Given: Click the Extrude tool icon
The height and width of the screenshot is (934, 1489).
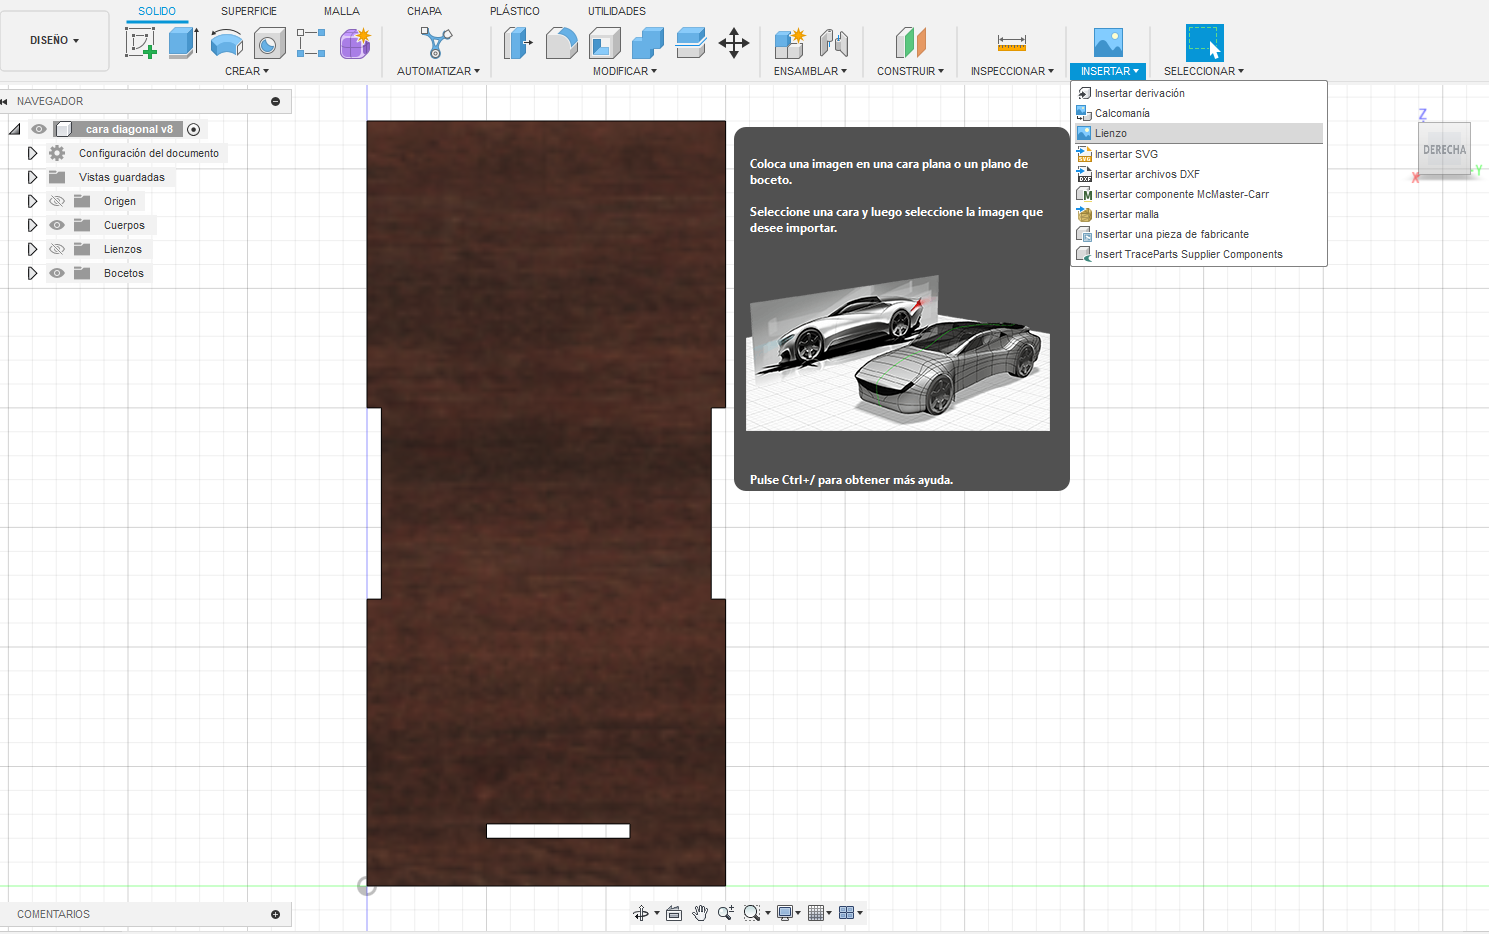Looking at the screenshot, I should pyautogui.click(x=183, y=43).
